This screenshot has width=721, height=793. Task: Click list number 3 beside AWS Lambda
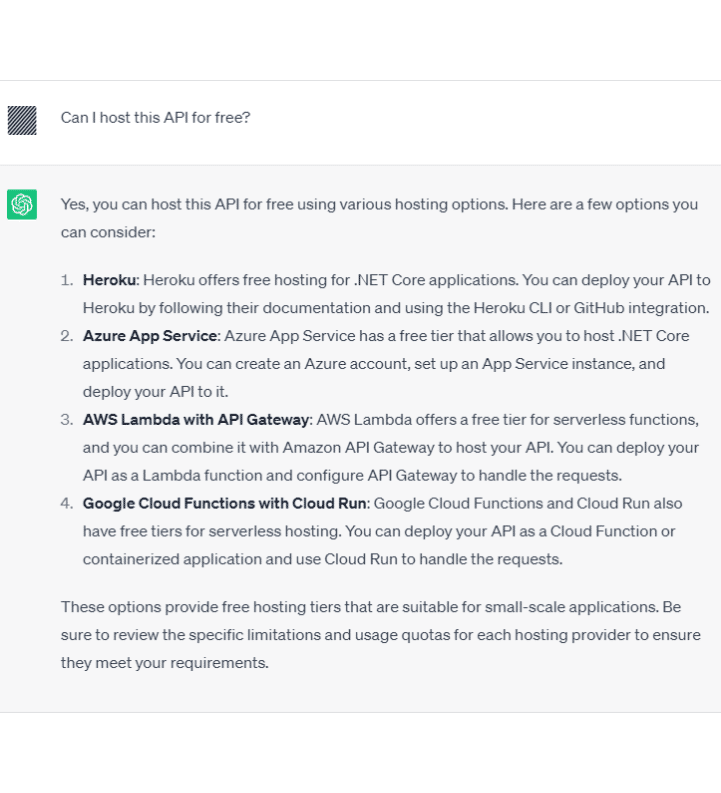(67, 420)
